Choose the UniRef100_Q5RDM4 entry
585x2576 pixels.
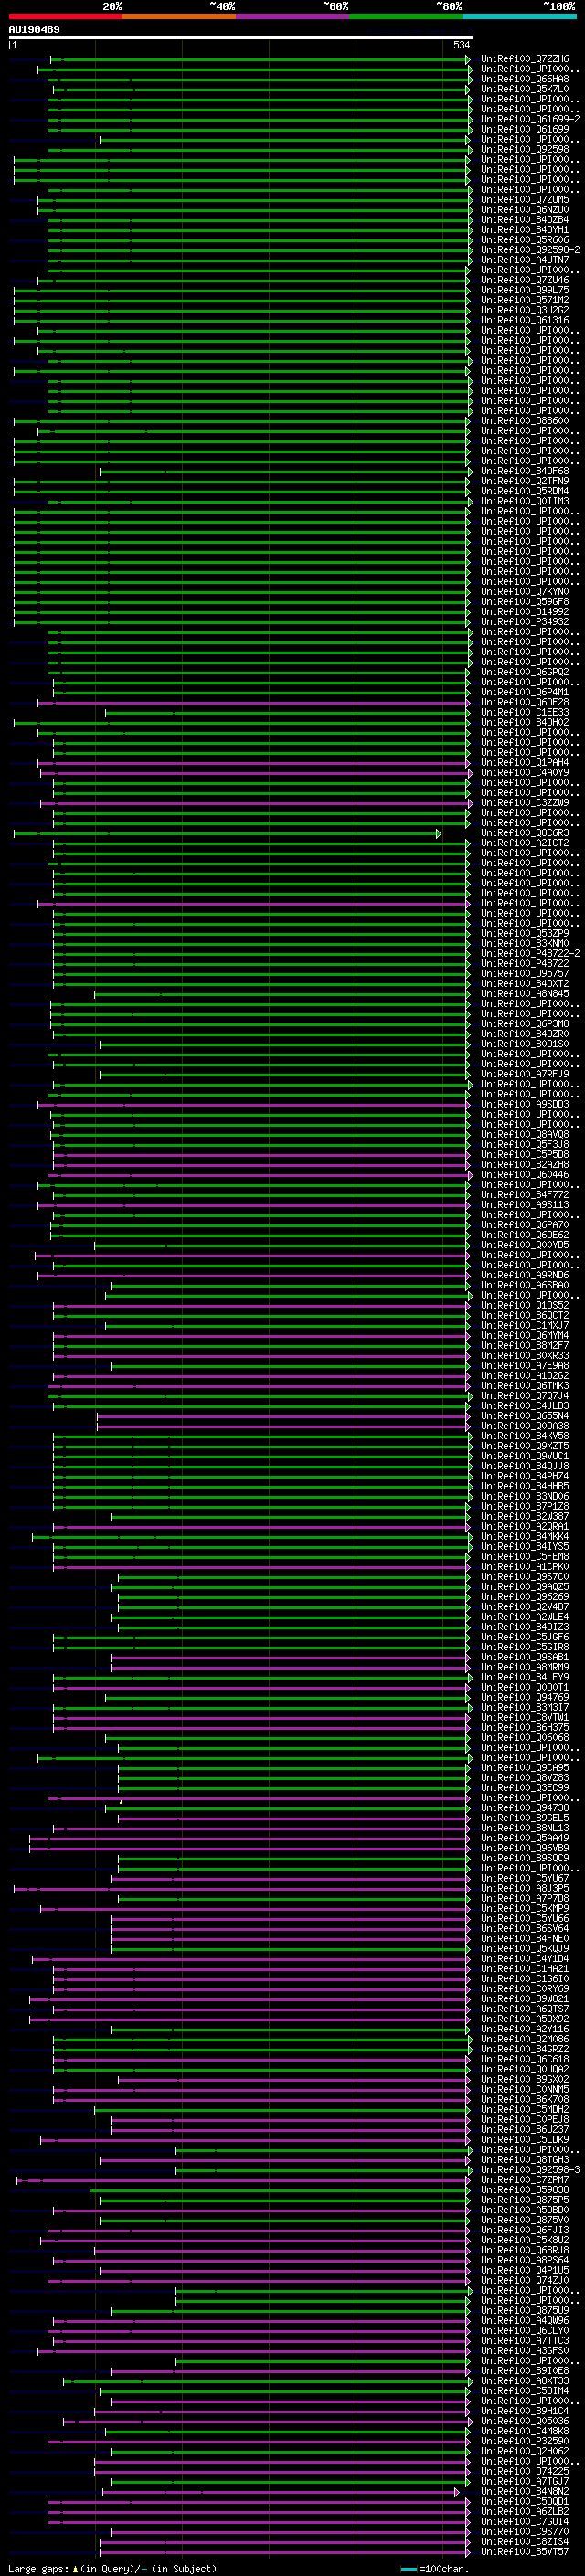524,491
